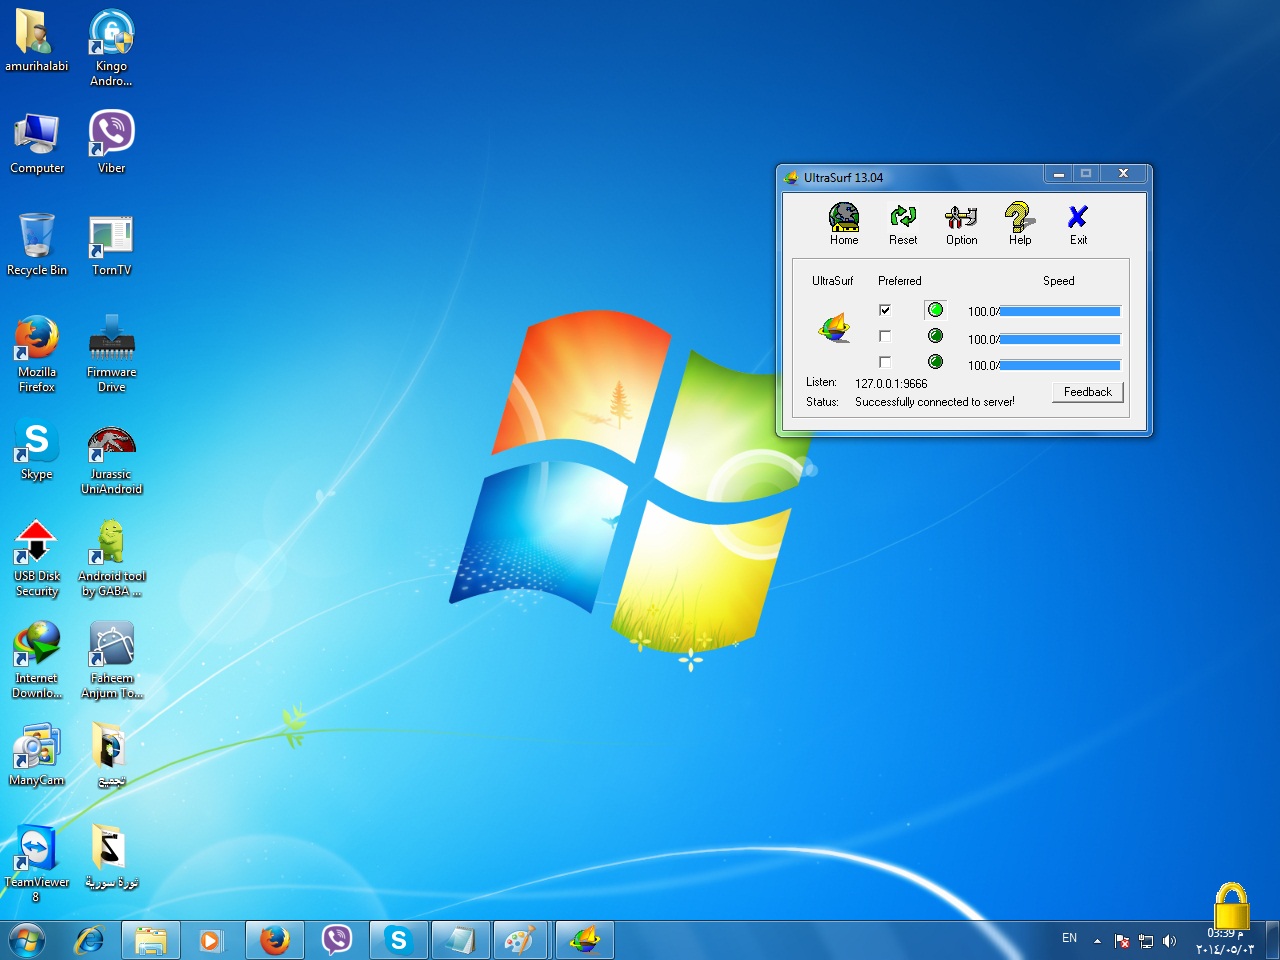Viewport: 1280px width, 960px height.
Task: Launch ManyCam desktop shortcut
Action: pyautogui.click(x=37, y=755)
